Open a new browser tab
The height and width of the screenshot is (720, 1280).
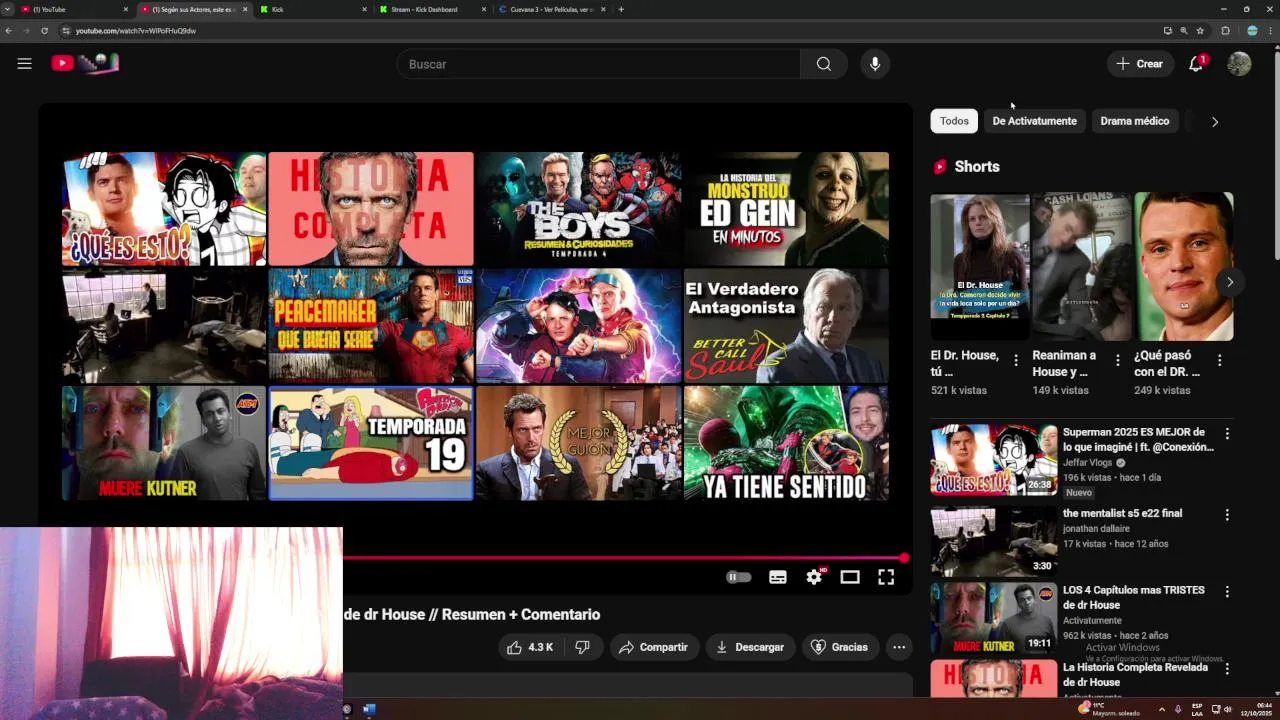pos(621,9)
